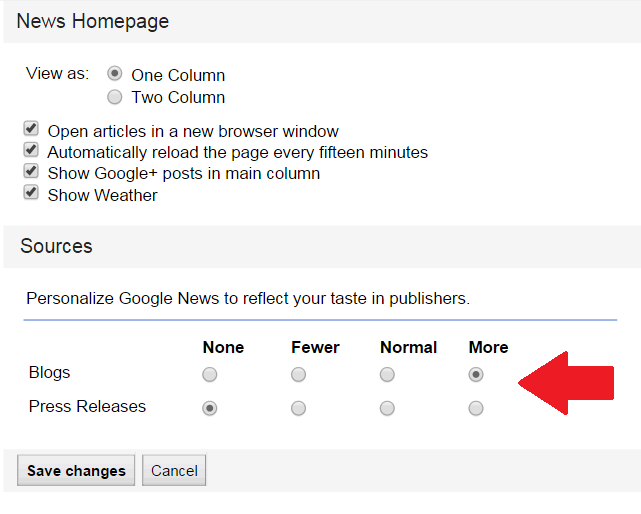The image size is (641, 514).
Task: Set Press Releases to Fewer
Action: click(298, 408)
